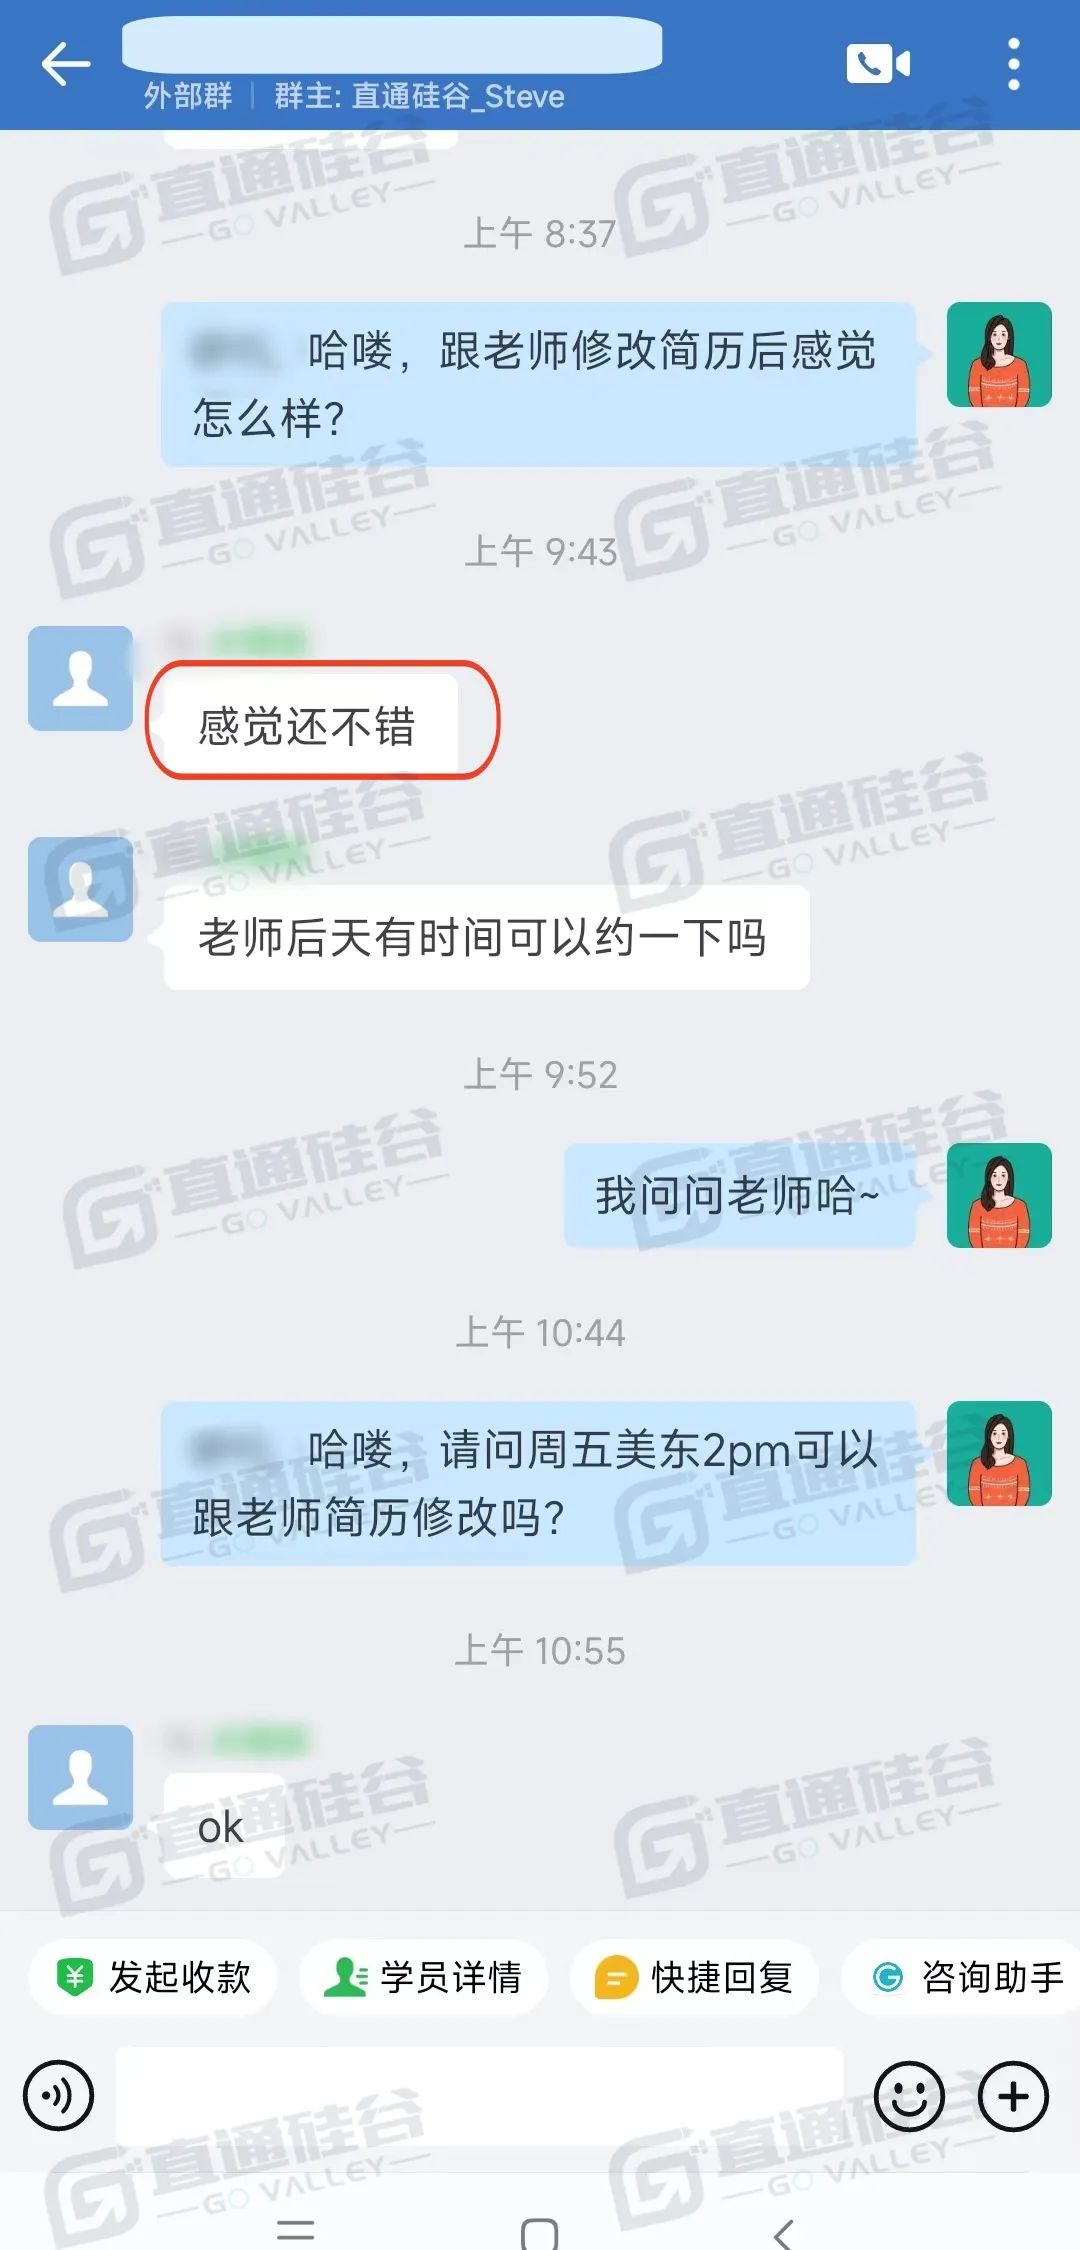Open 学员详情 quick action
This screenshot has height=2250, width=1080.
click(424, 1977)
